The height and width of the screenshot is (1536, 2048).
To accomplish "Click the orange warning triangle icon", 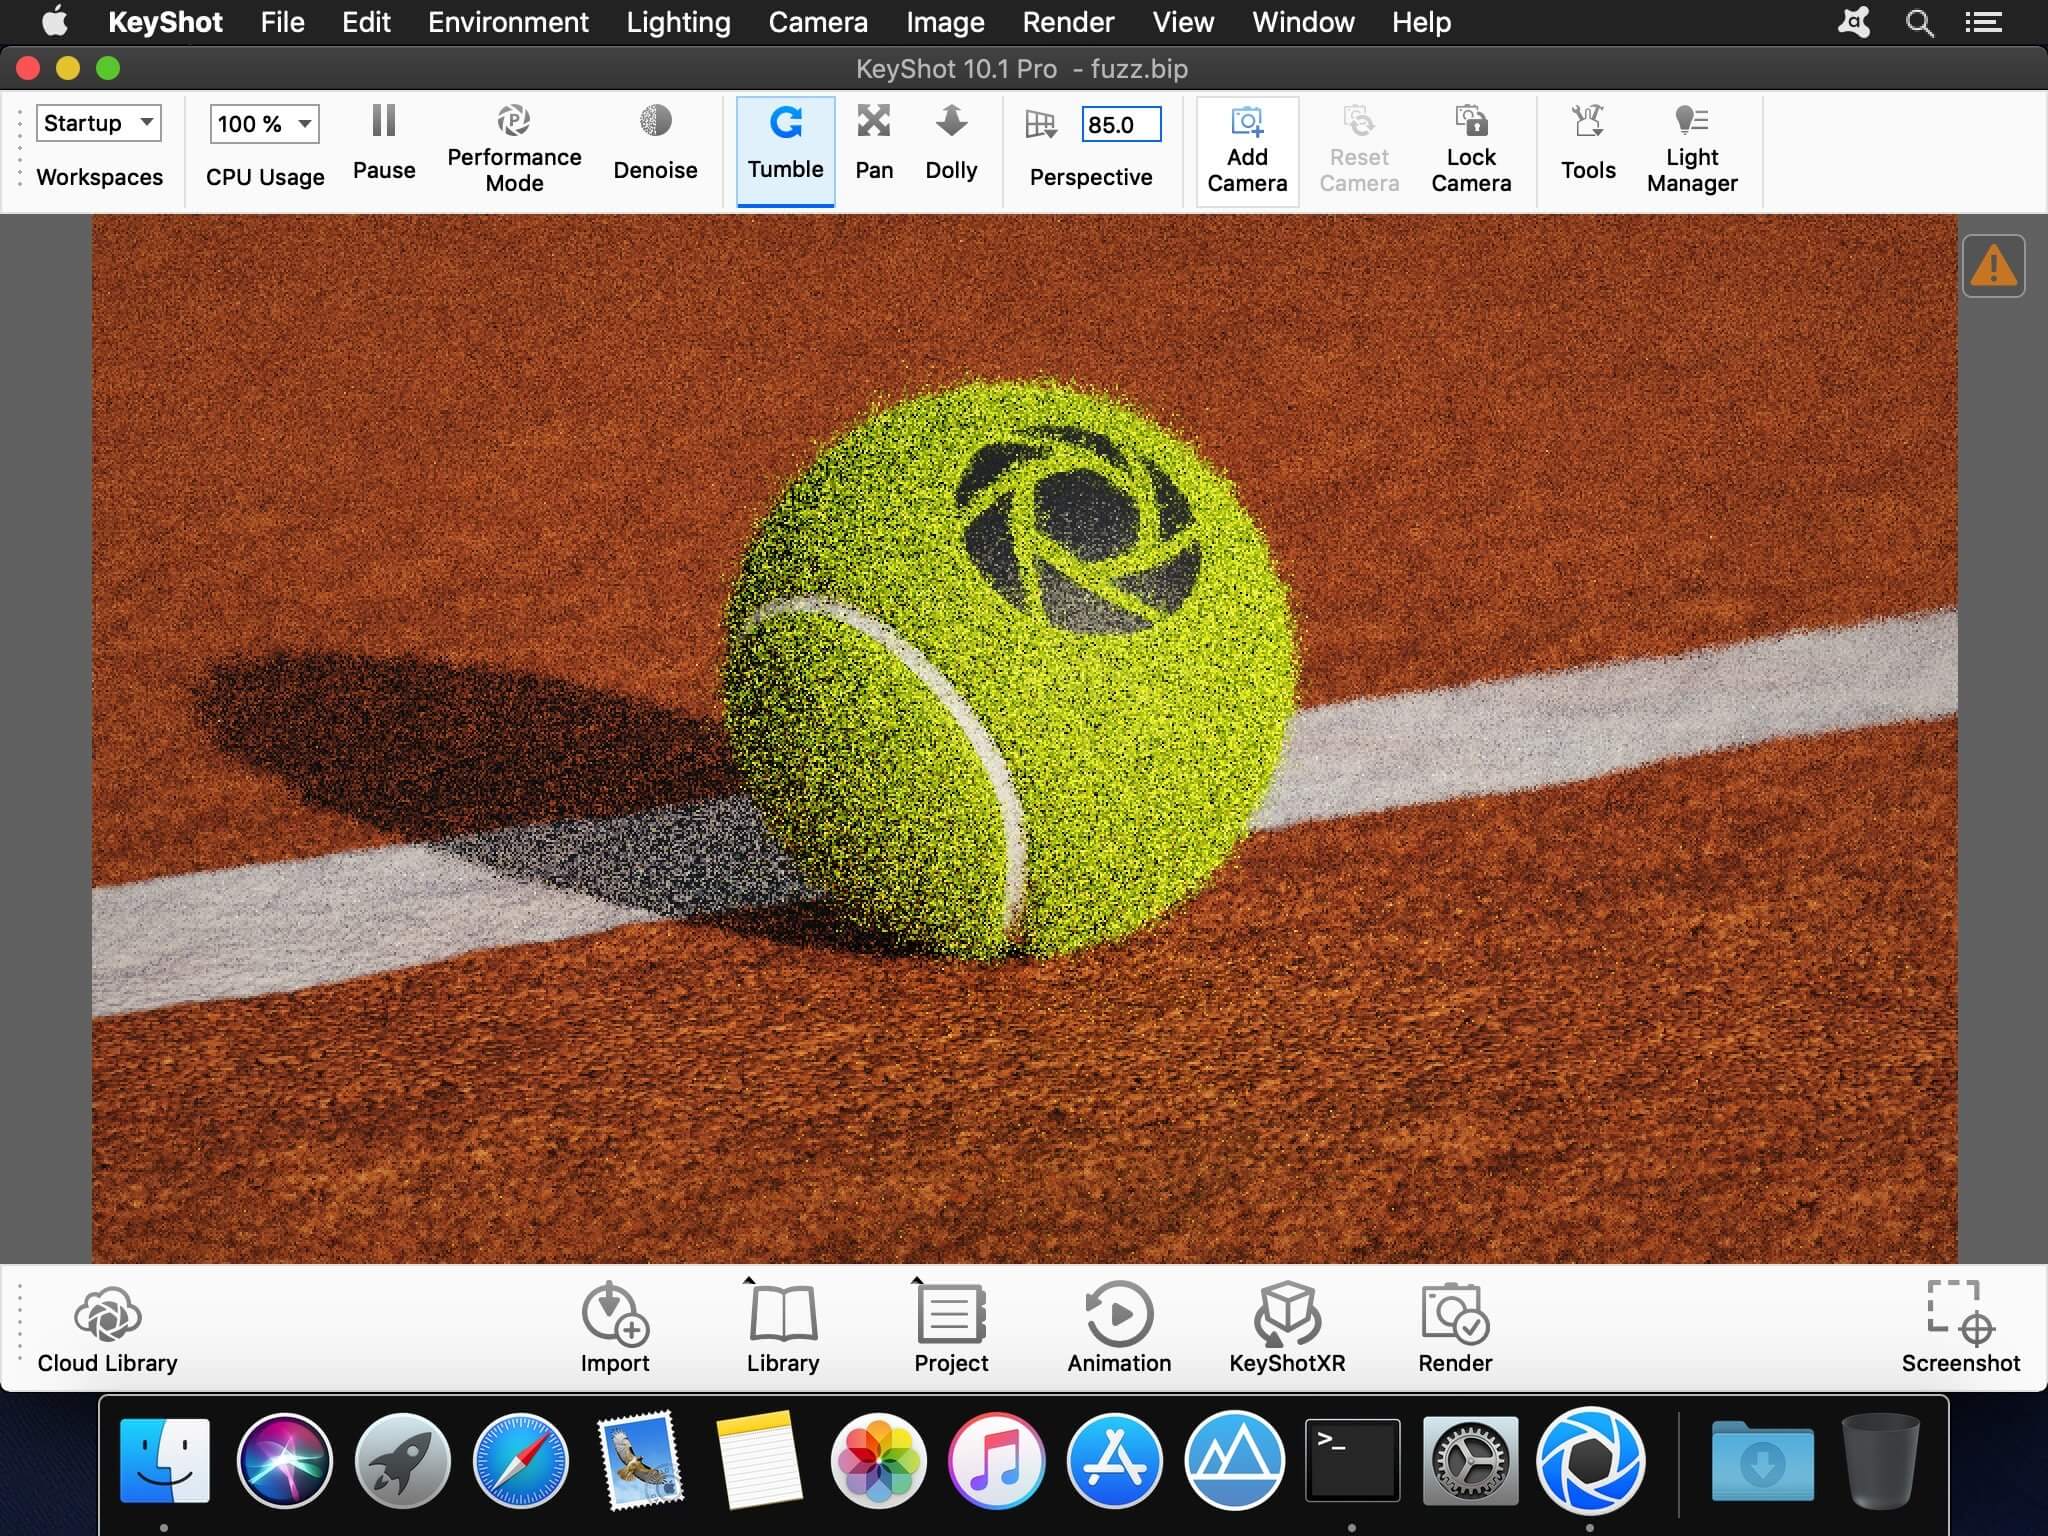I will (x=1993, y=266).
